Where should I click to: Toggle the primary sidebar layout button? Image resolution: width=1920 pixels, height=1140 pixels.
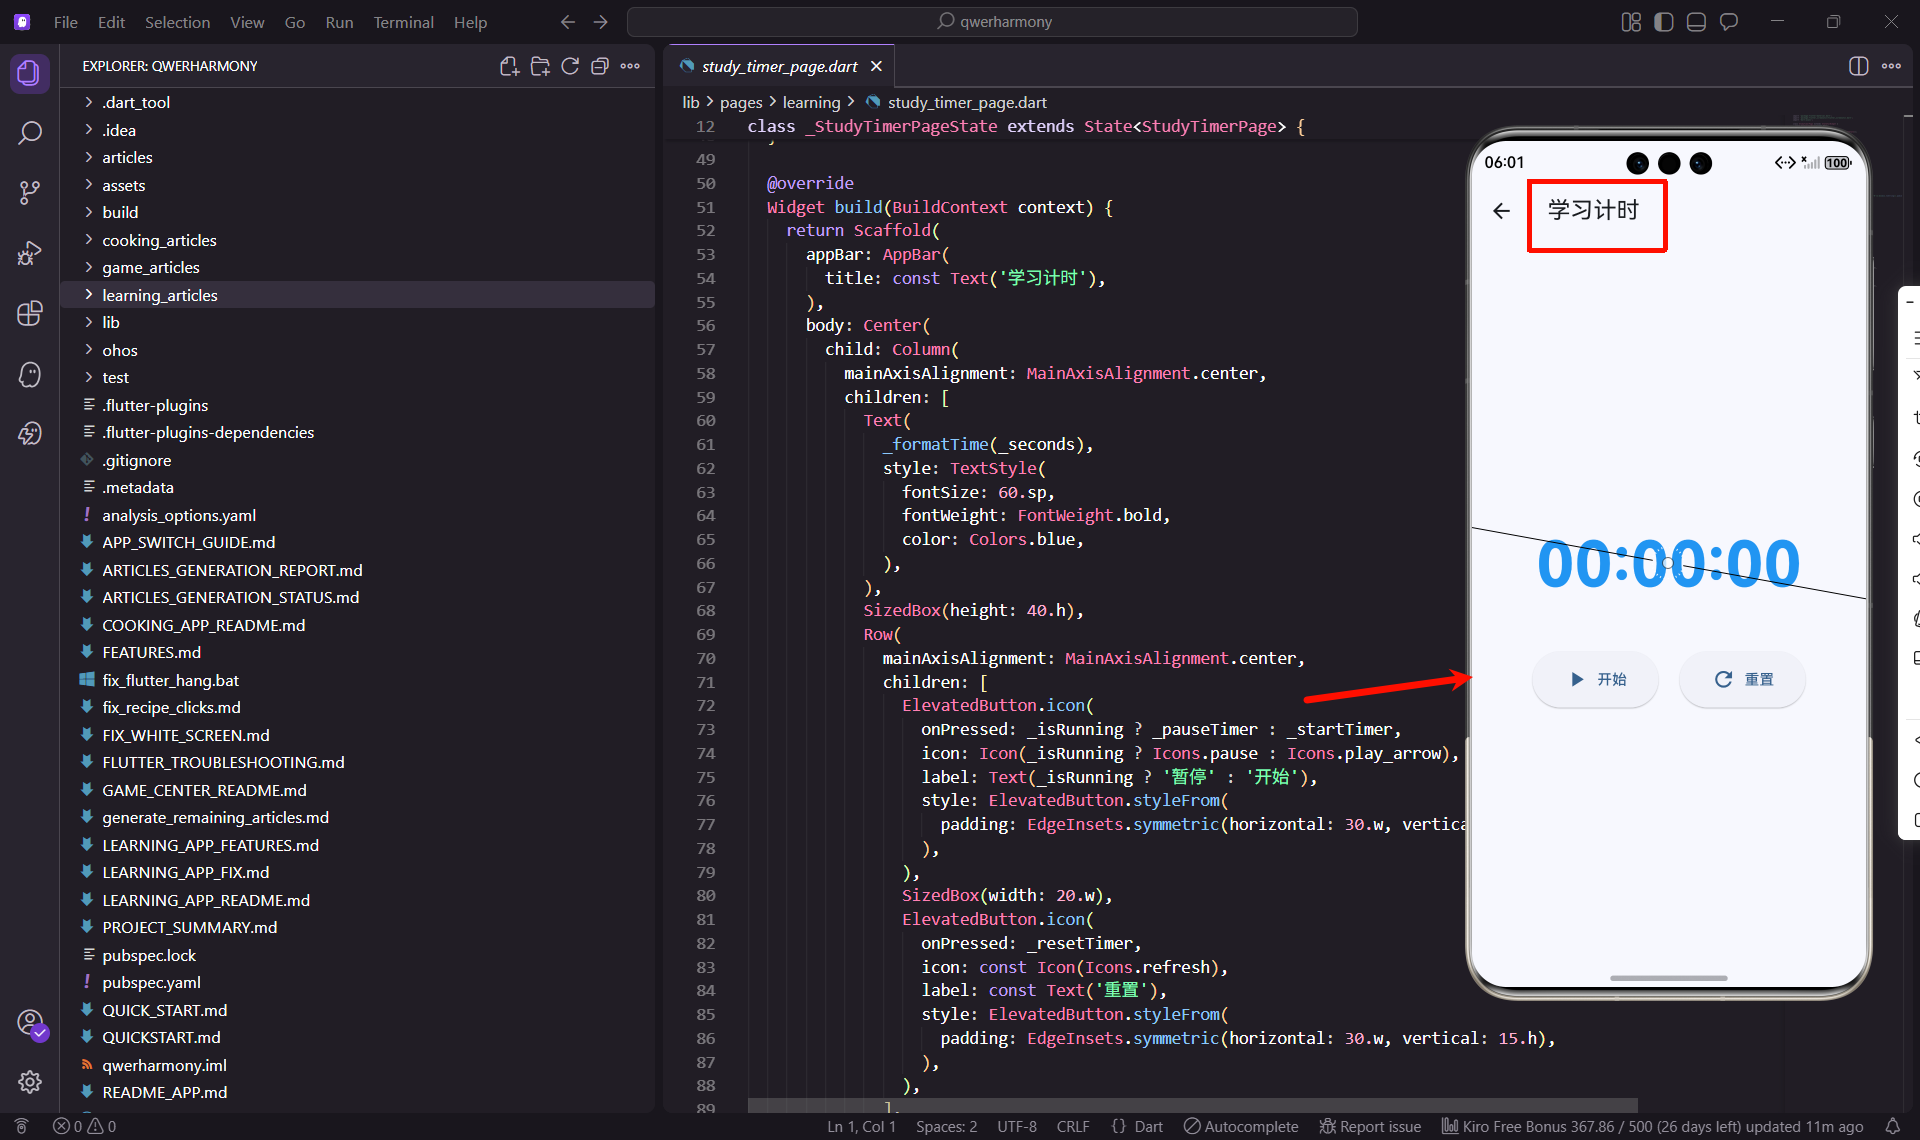pos(1664,22)
